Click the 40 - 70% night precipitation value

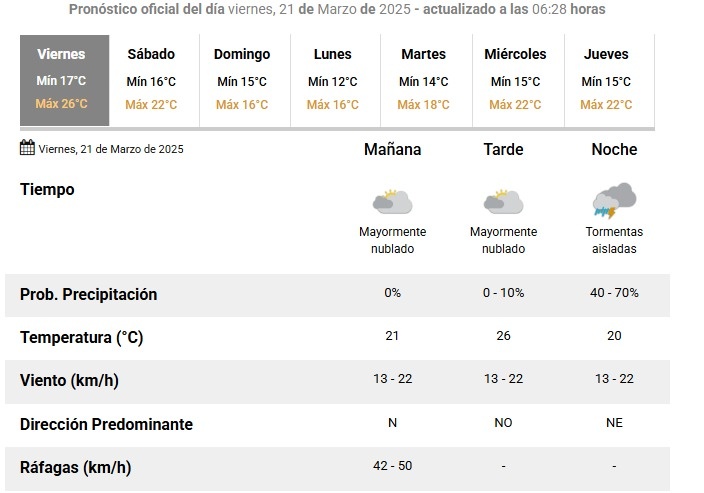point(614,293)
